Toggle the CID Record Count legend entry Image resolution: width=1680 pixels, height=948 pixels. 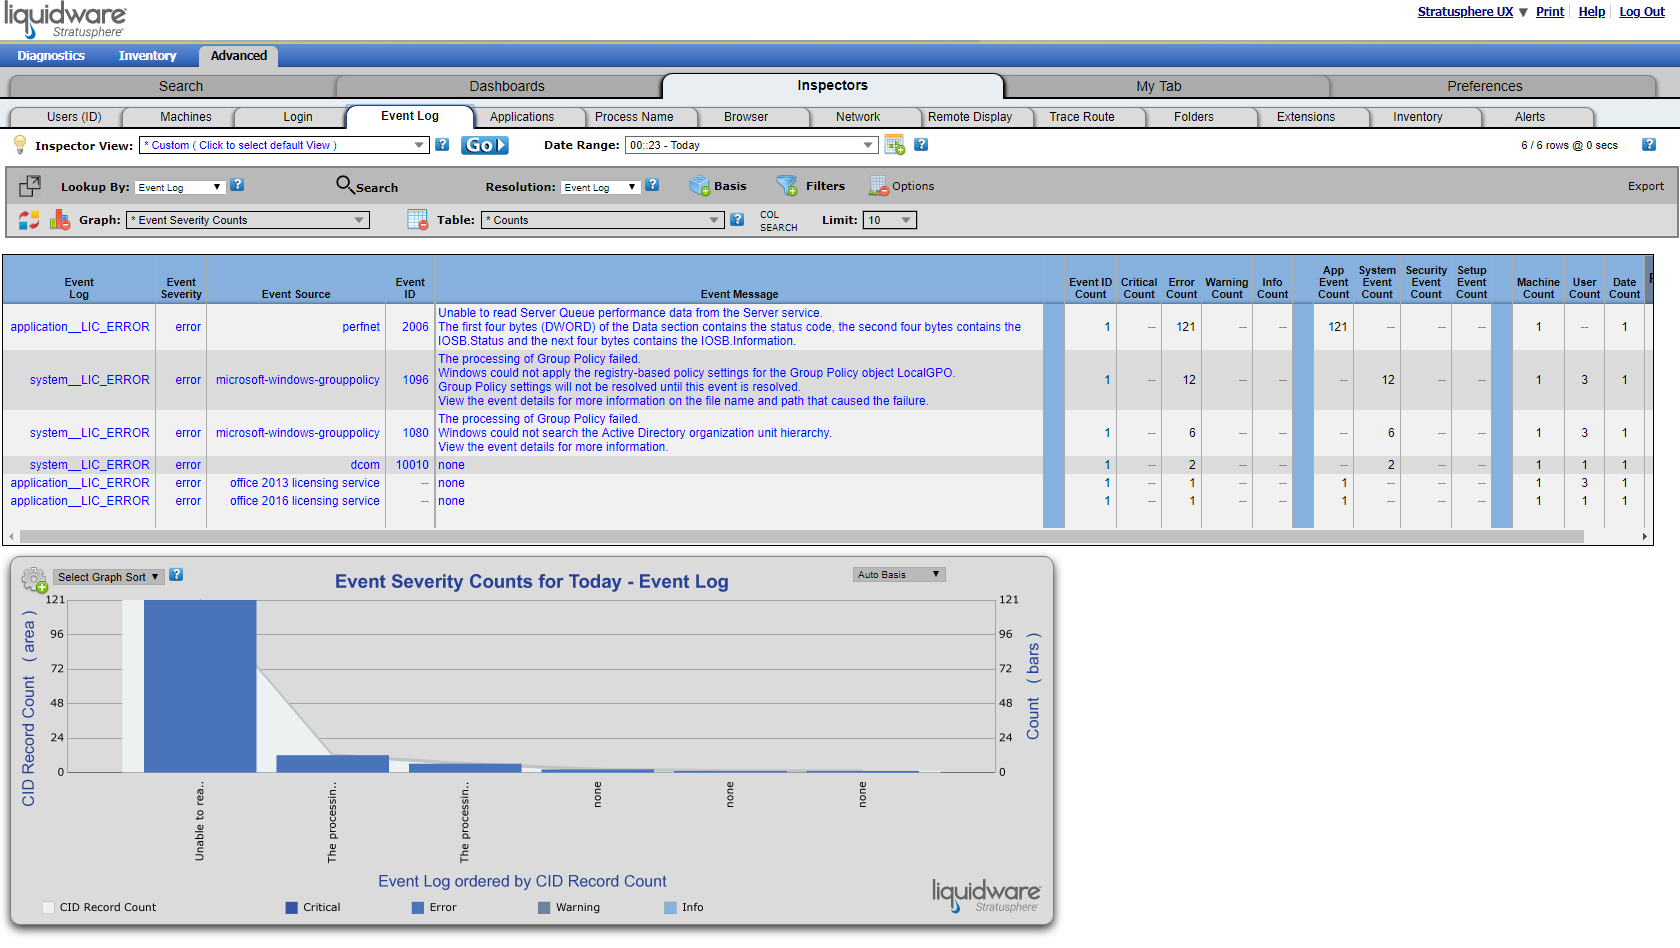tap(99, 907)
